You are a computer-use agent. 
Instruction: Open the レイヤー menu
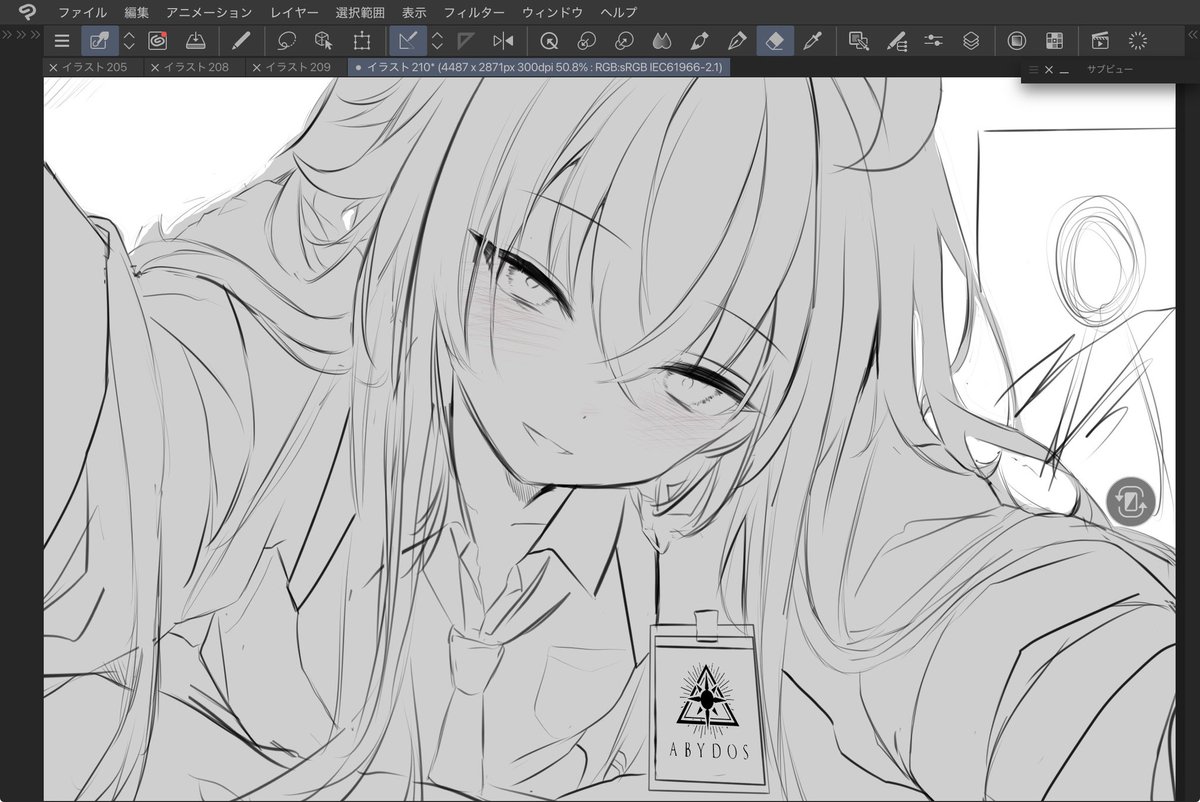[294, 13]
